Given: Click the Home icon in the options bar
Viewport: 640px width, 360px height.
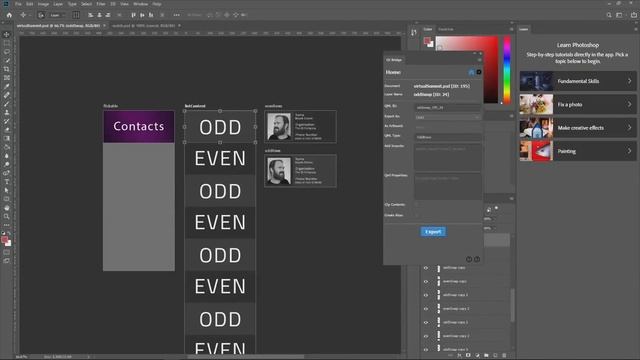Looking at the screenshot, I should tap(9, 15).
